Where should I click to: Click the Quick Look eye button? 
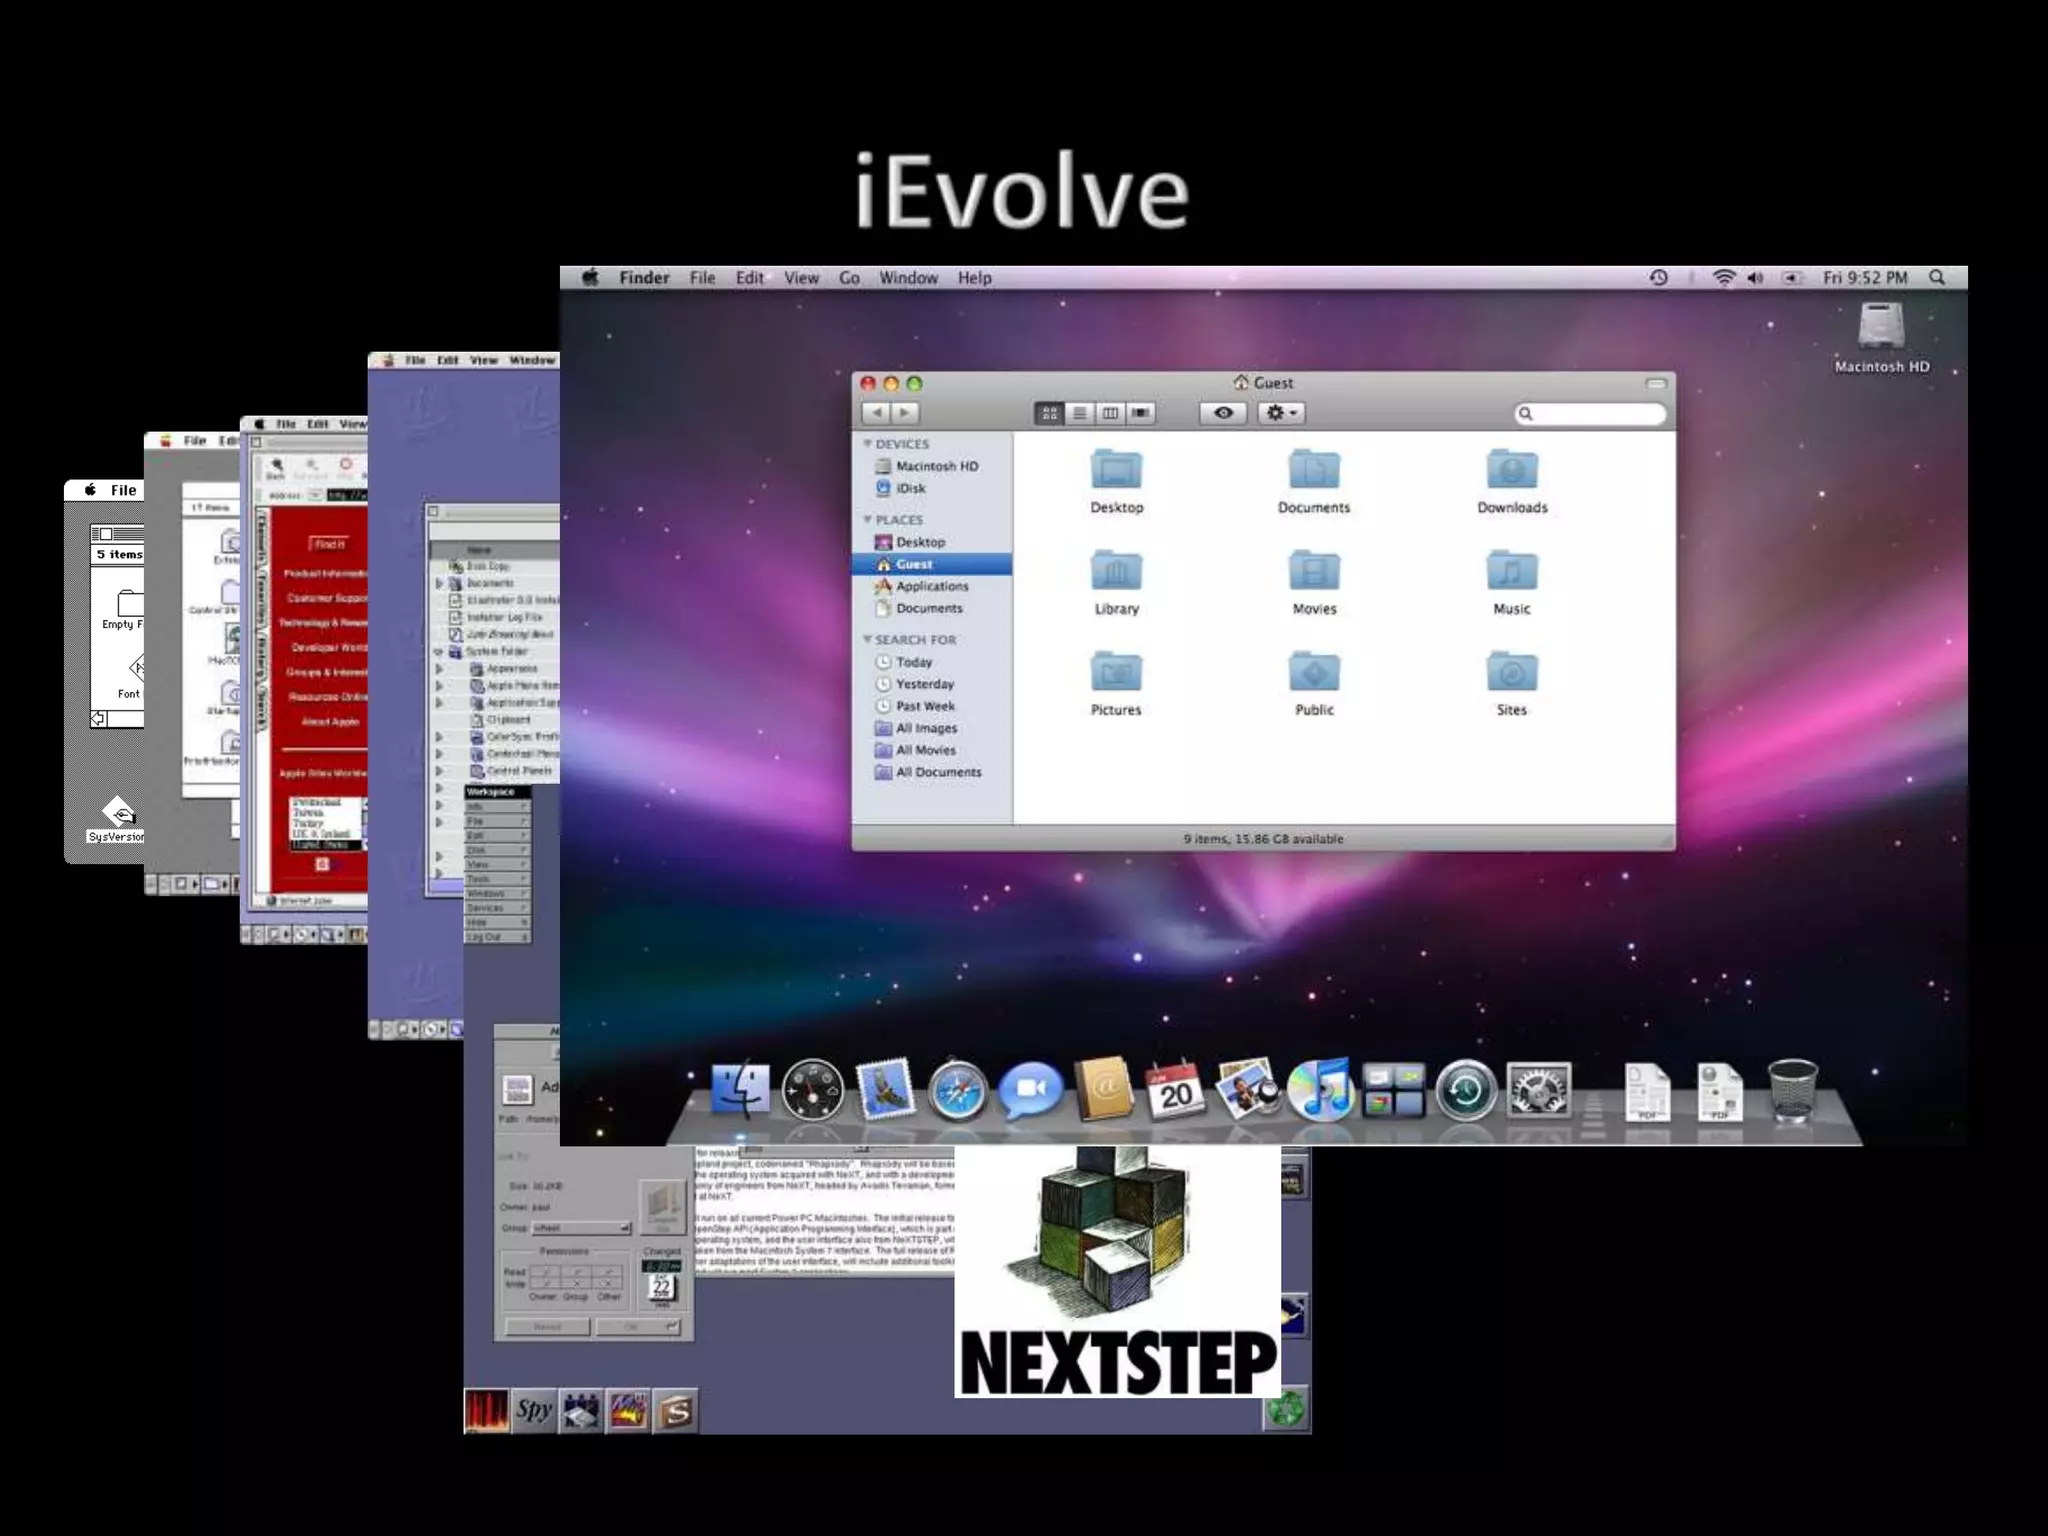pyautogui.click(x=1223, y=413)
